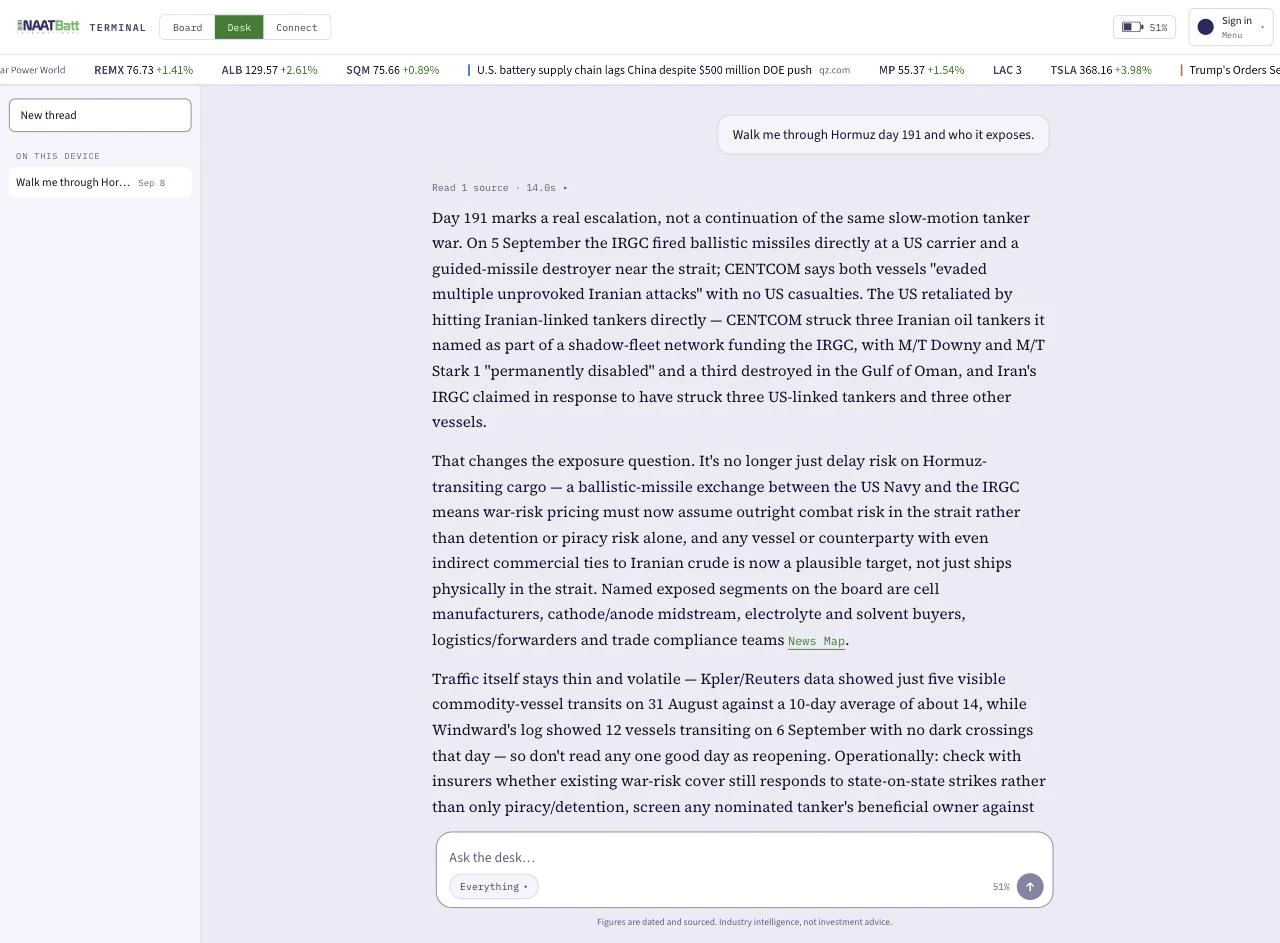Screen dimensions: 1280x943
Task: Click the Trump's Orders headline in ticker
Action: (1234, 70)
